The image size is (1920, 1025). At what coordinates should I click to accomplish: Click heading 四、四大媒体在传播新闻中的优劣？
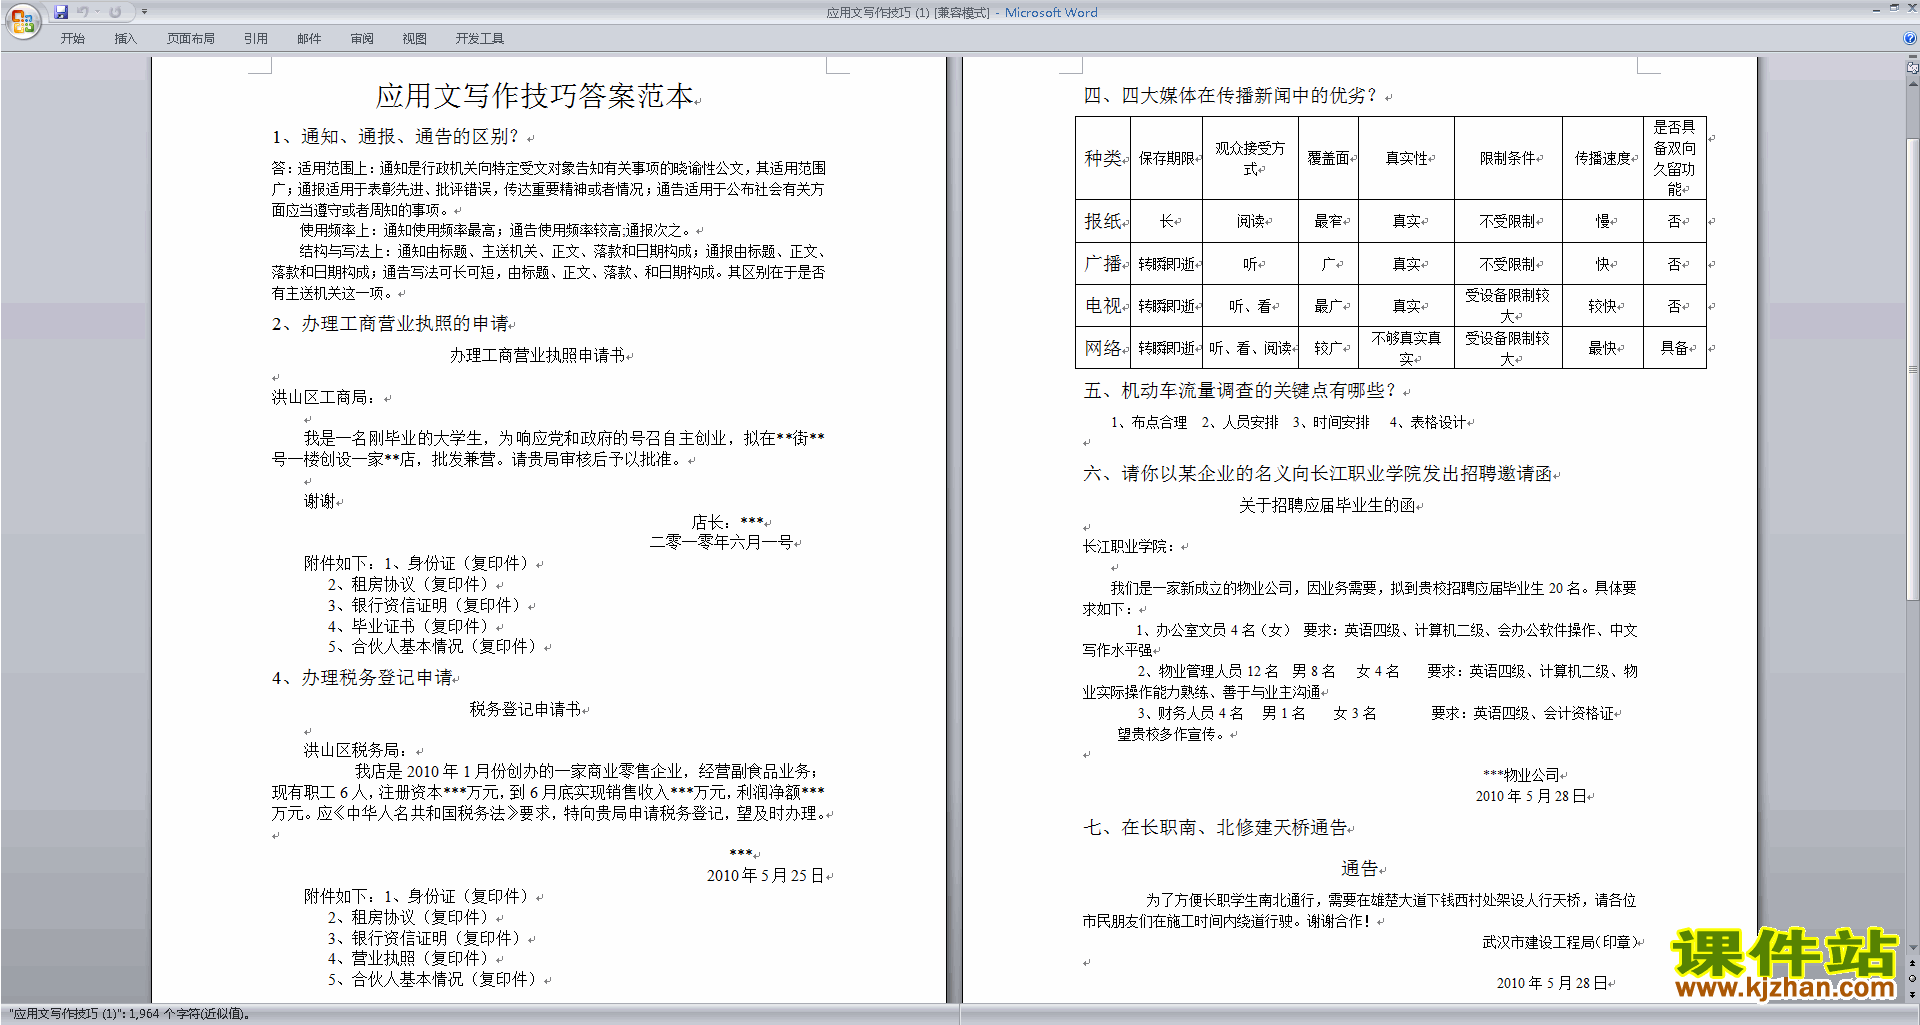(1231, 96)
